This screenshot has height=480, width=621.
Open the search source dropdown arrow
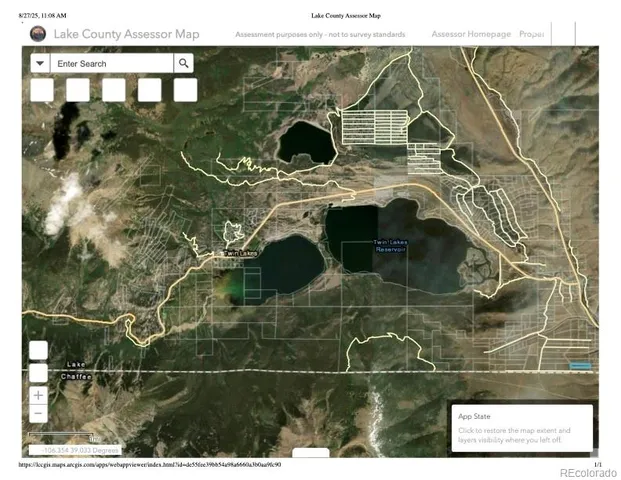[39, 63]
